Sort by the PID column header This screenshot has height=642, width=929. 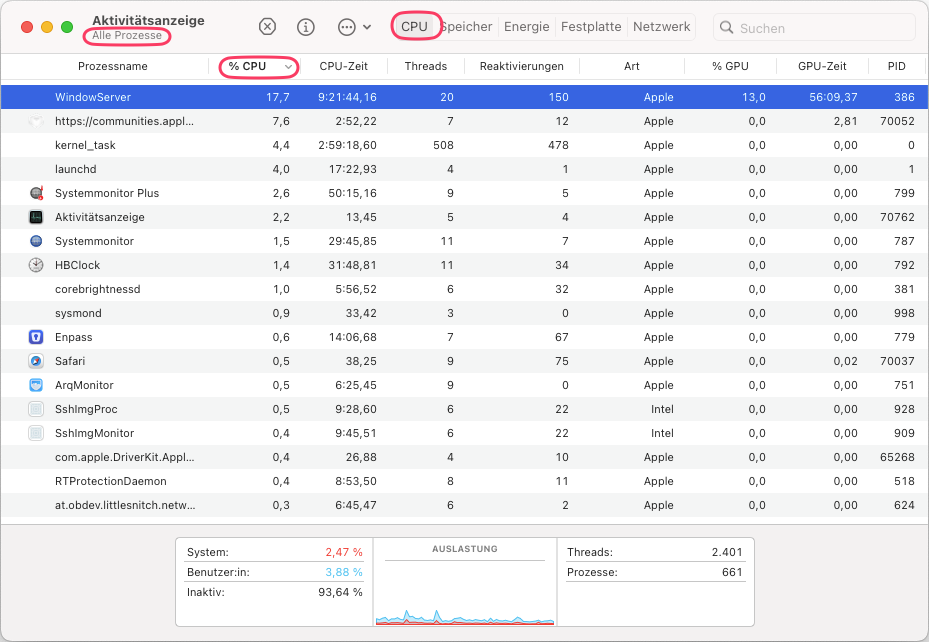click(896, 66)
